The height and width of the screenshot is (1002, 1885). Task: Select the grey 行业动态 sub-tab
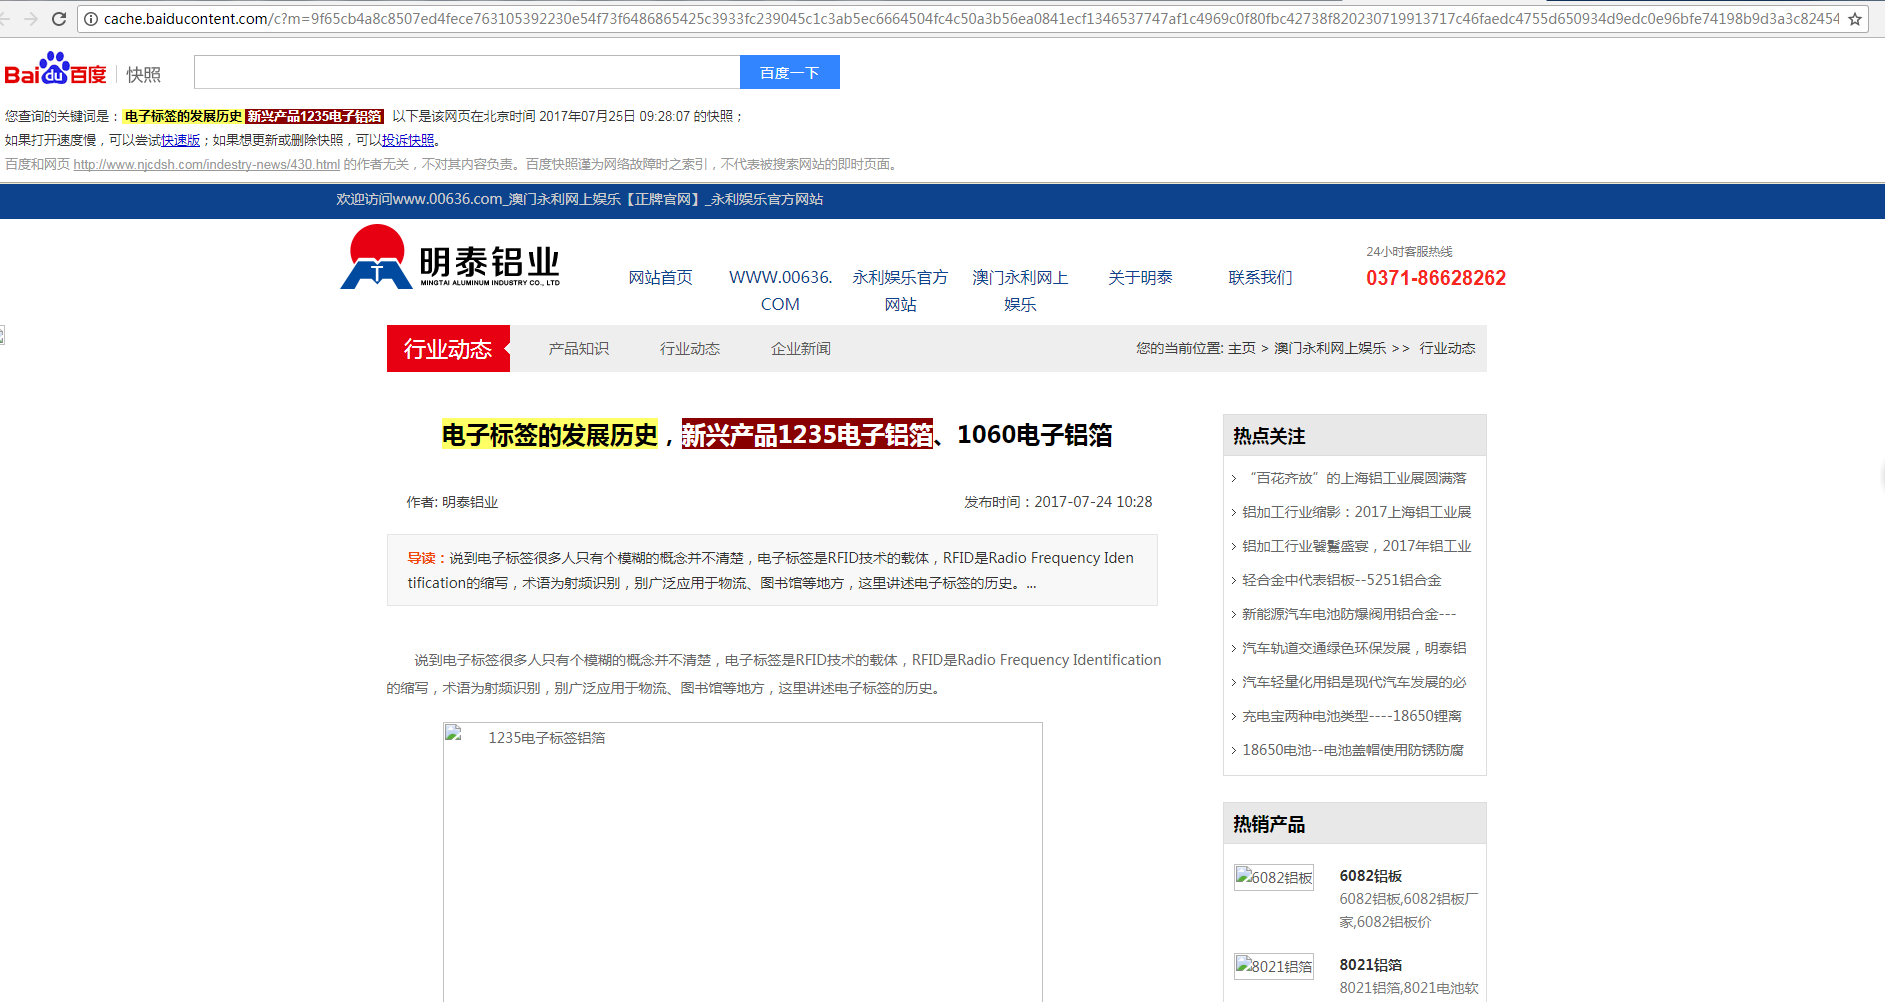[690, 348]
